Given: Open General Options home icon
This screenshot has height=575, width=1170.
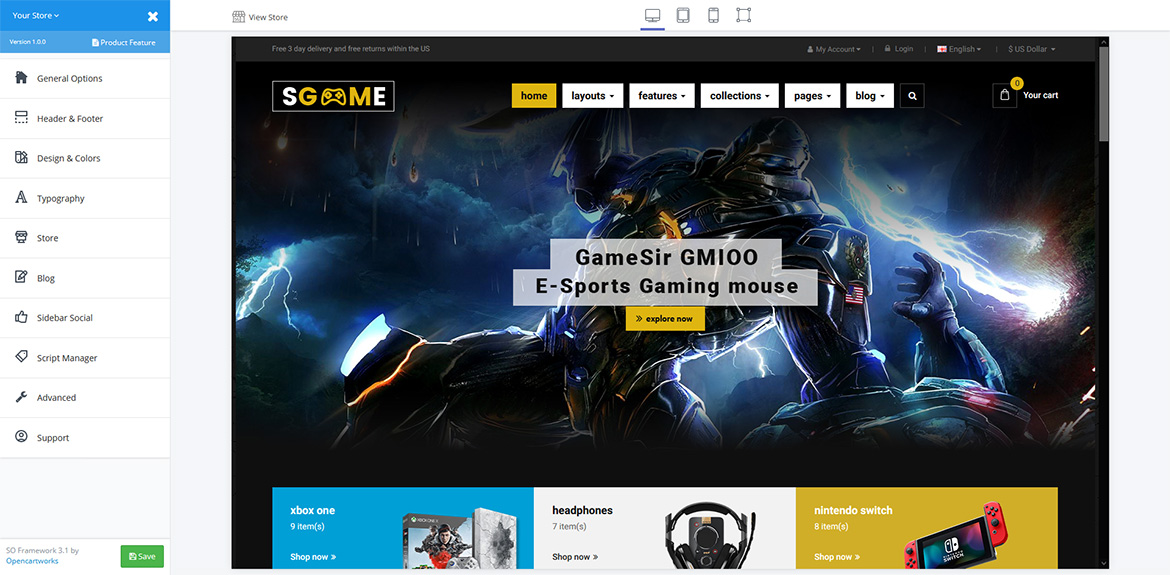Looking at the screenshot, I should [22, 78].
